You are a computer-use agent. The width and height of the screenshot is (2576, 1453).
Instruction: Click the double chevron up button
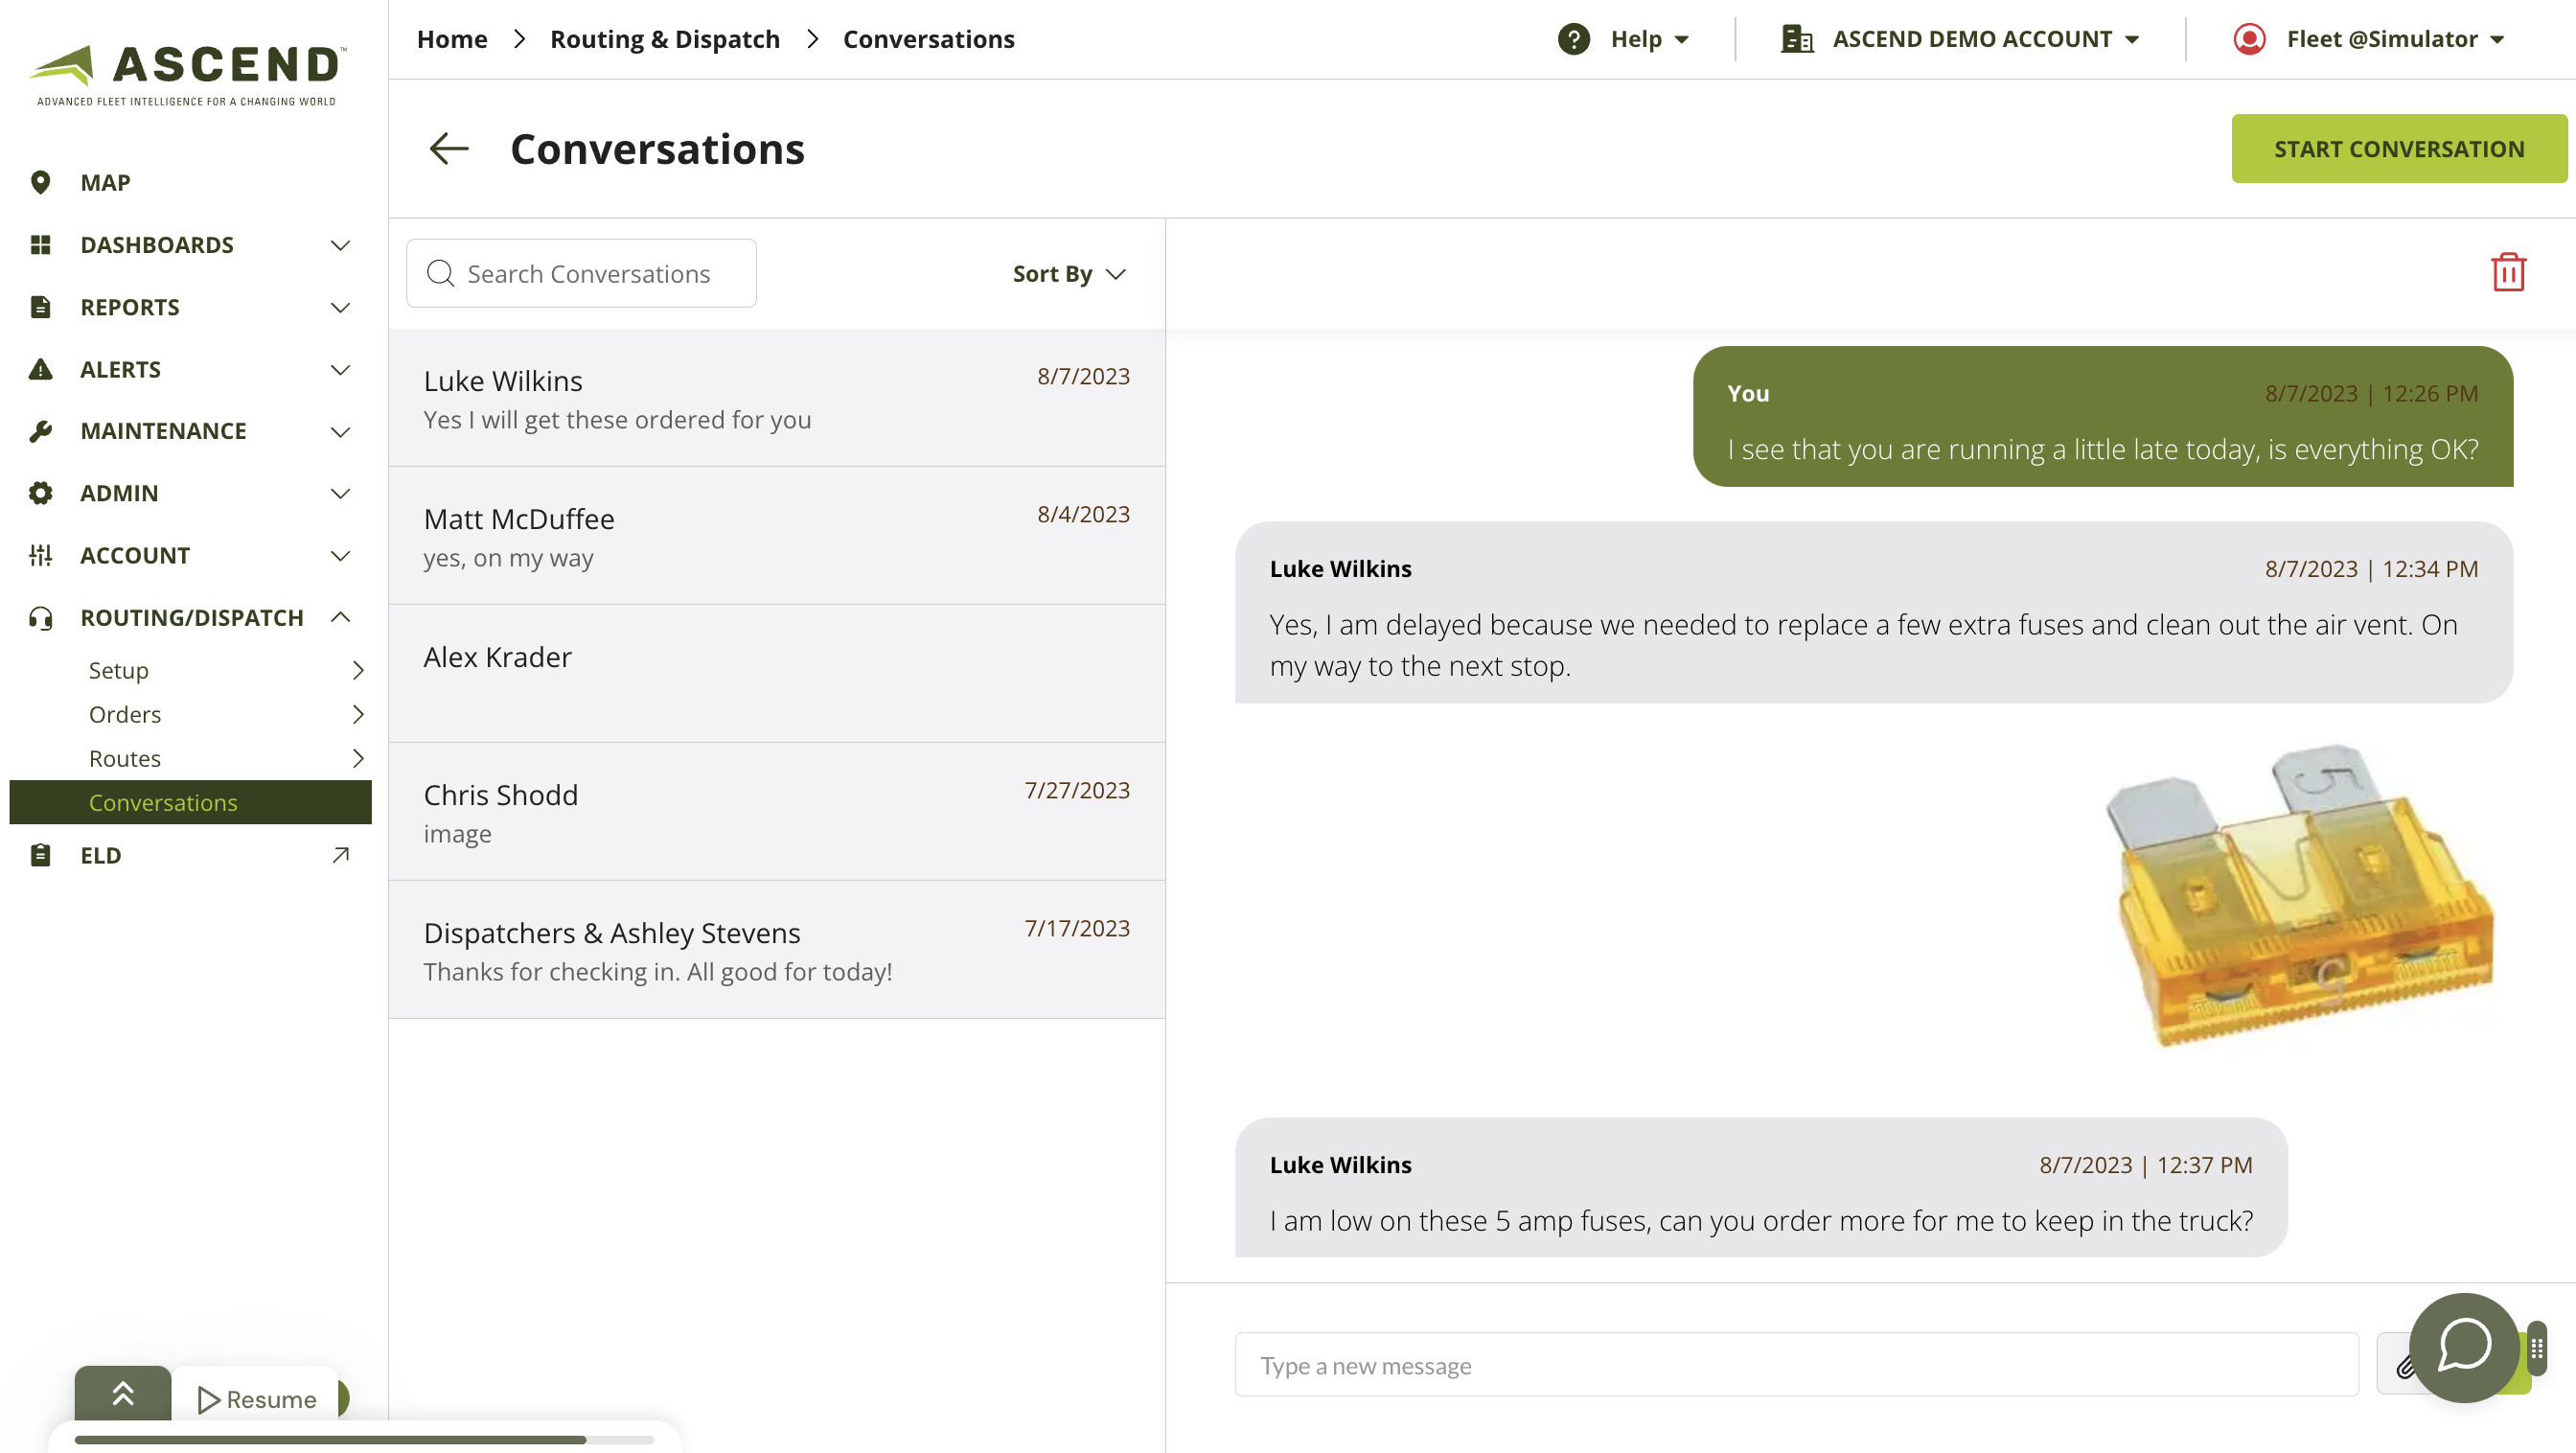click(123, 1394)
